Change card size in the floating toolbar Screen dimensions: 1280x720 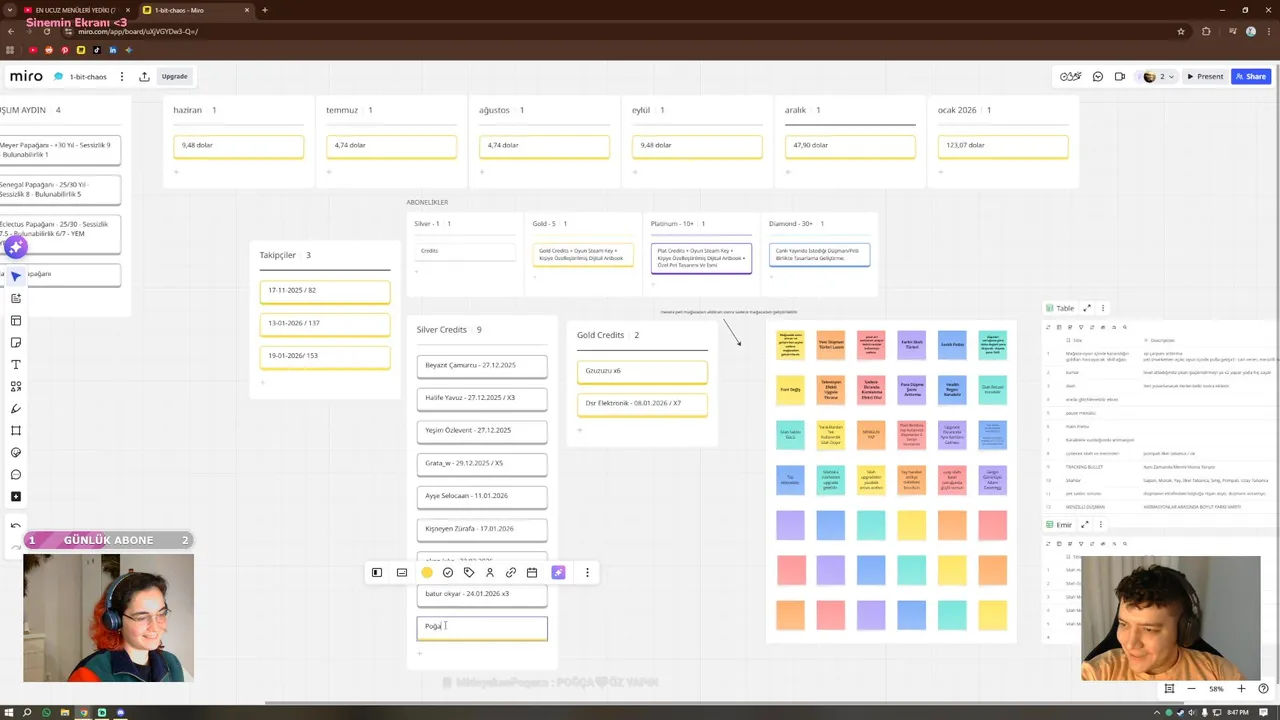point(402,573)
